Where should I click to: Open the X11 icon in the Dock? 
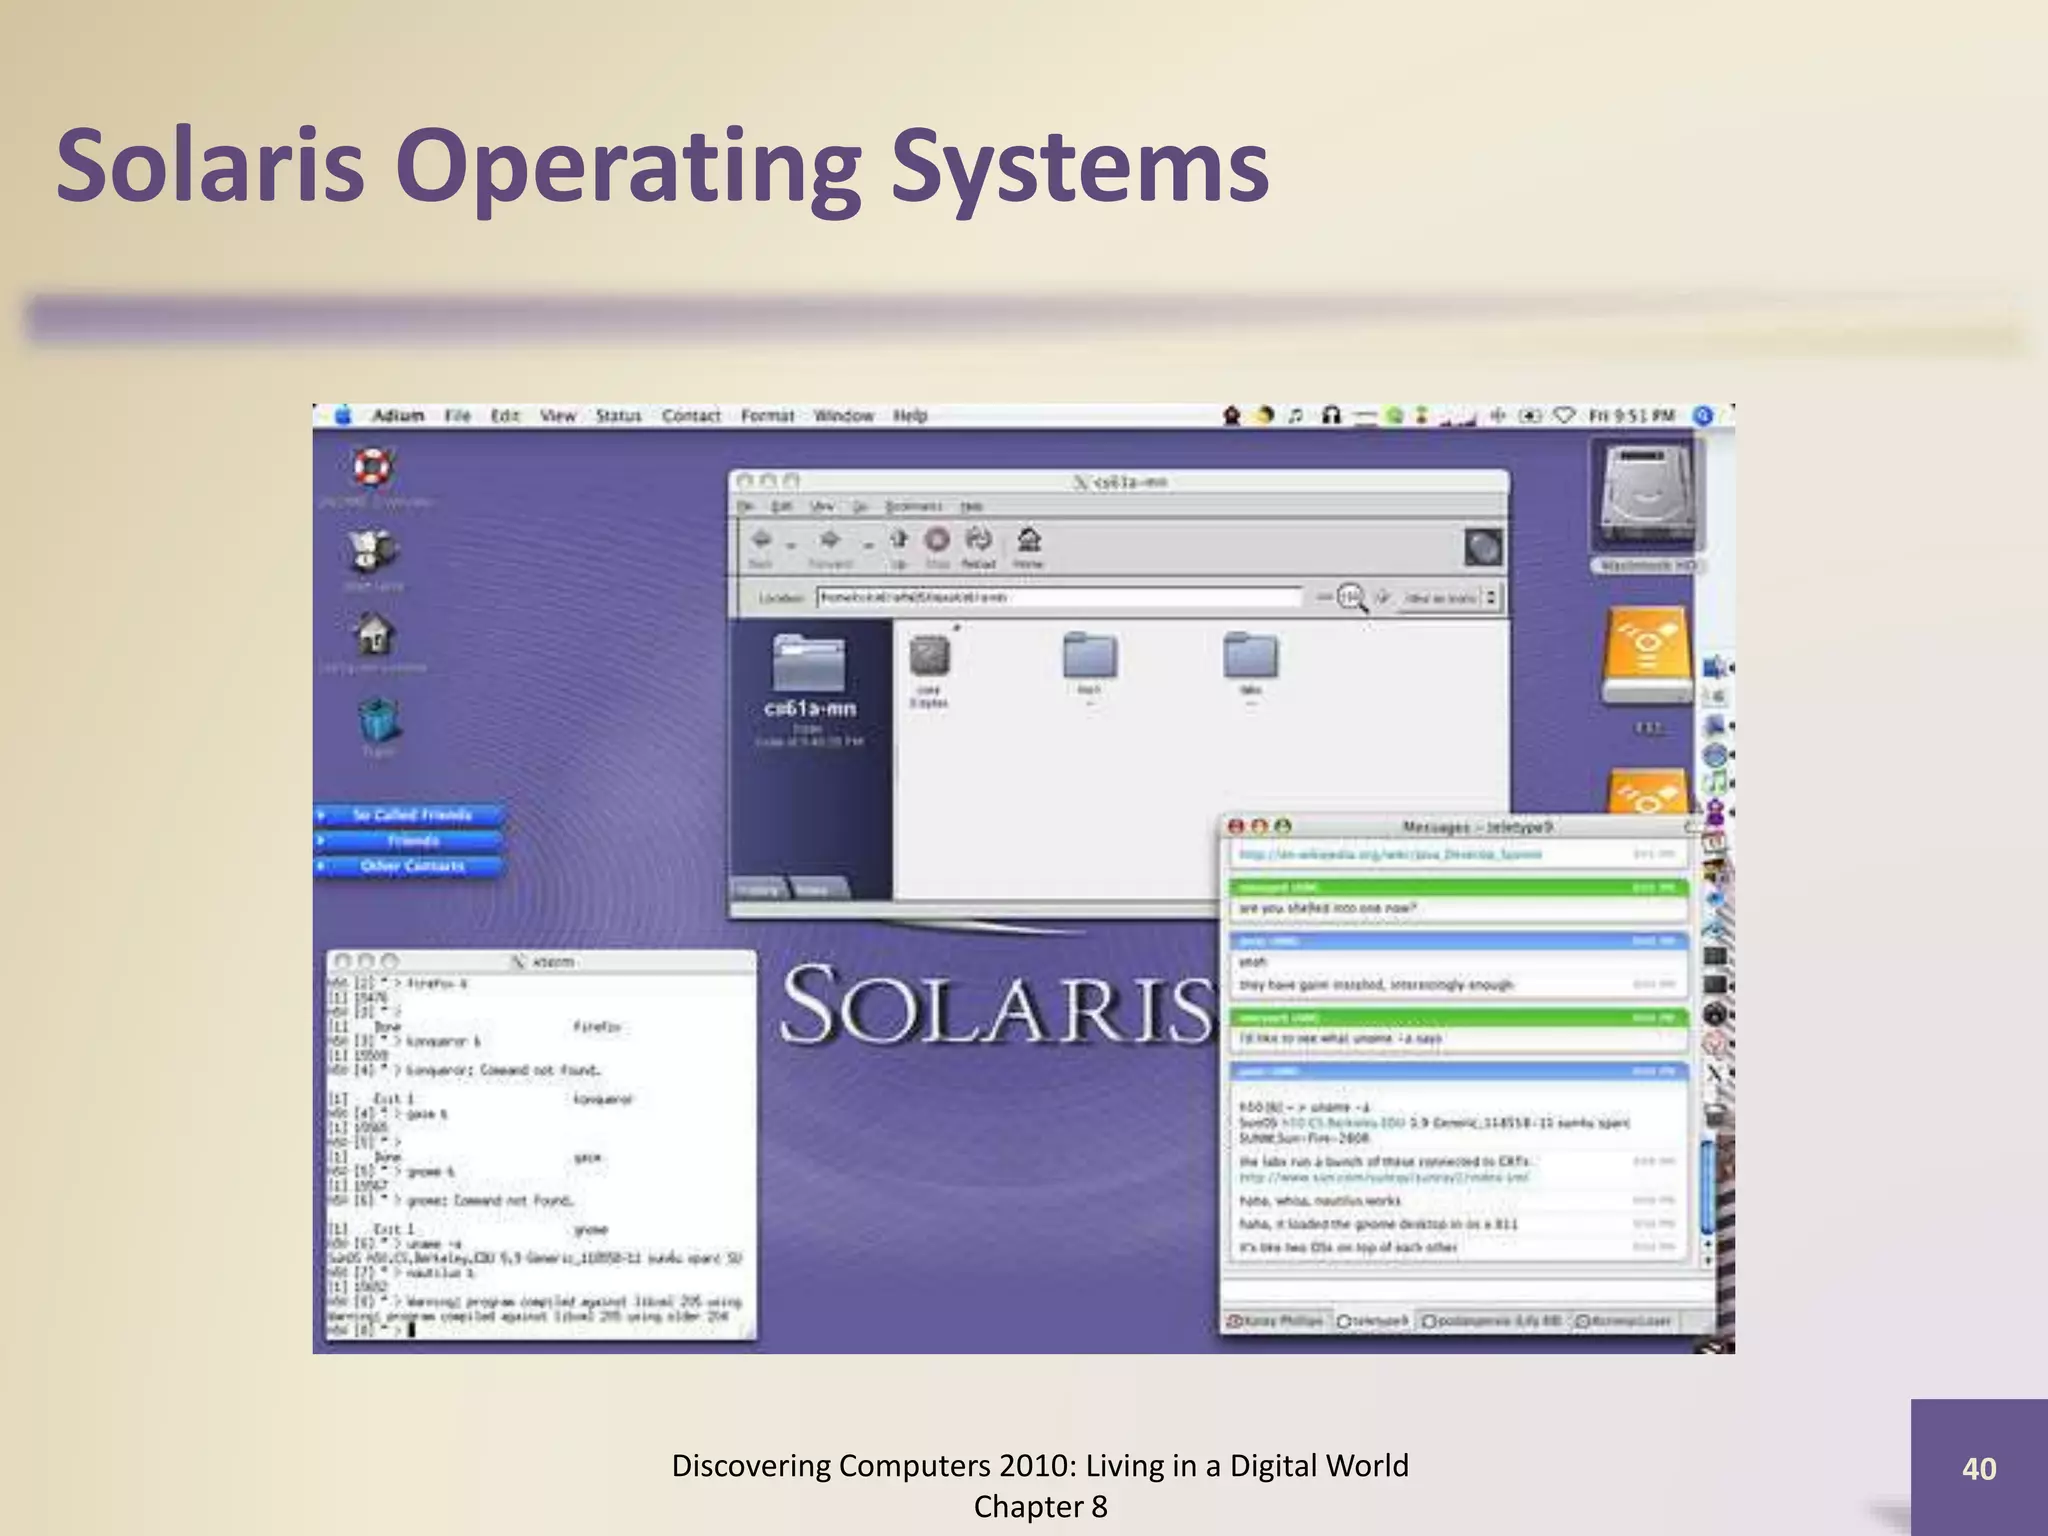[x=1714, y=1074]
